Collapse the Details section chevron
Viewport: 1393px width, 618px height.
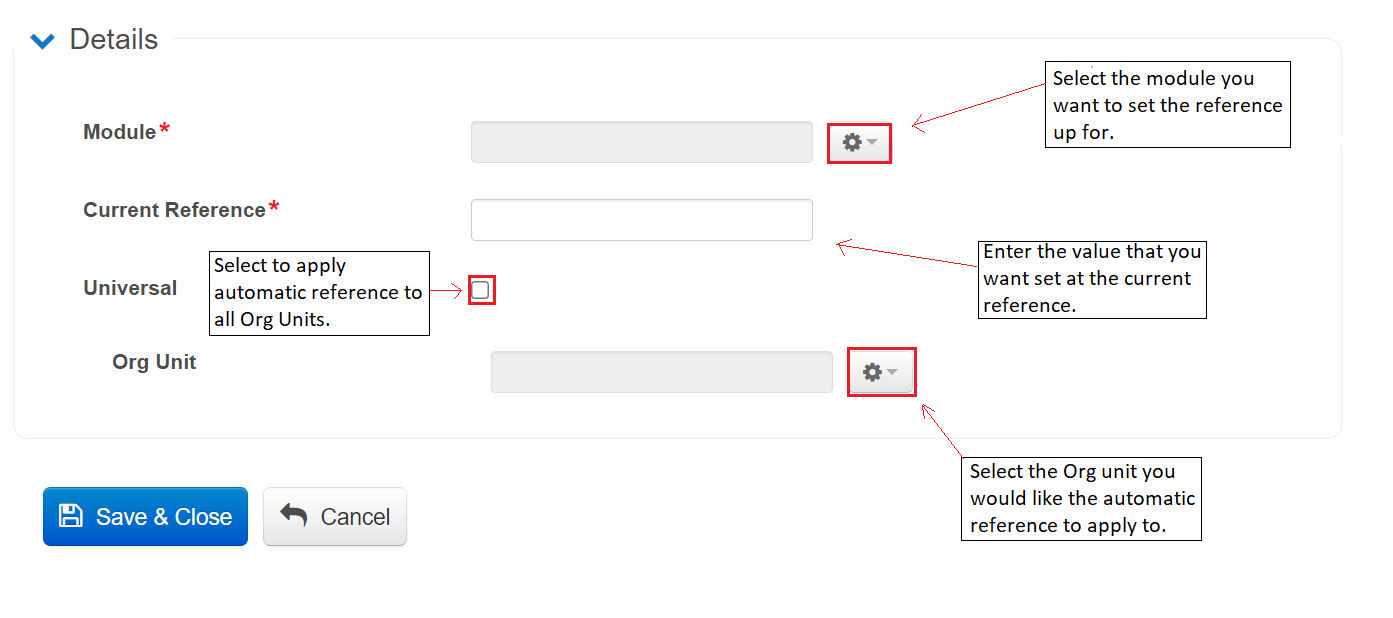tap(42, 41)
